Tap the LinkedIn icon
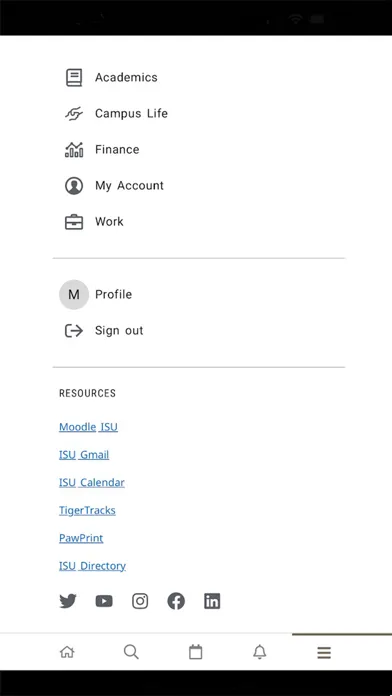 (212, 601)
